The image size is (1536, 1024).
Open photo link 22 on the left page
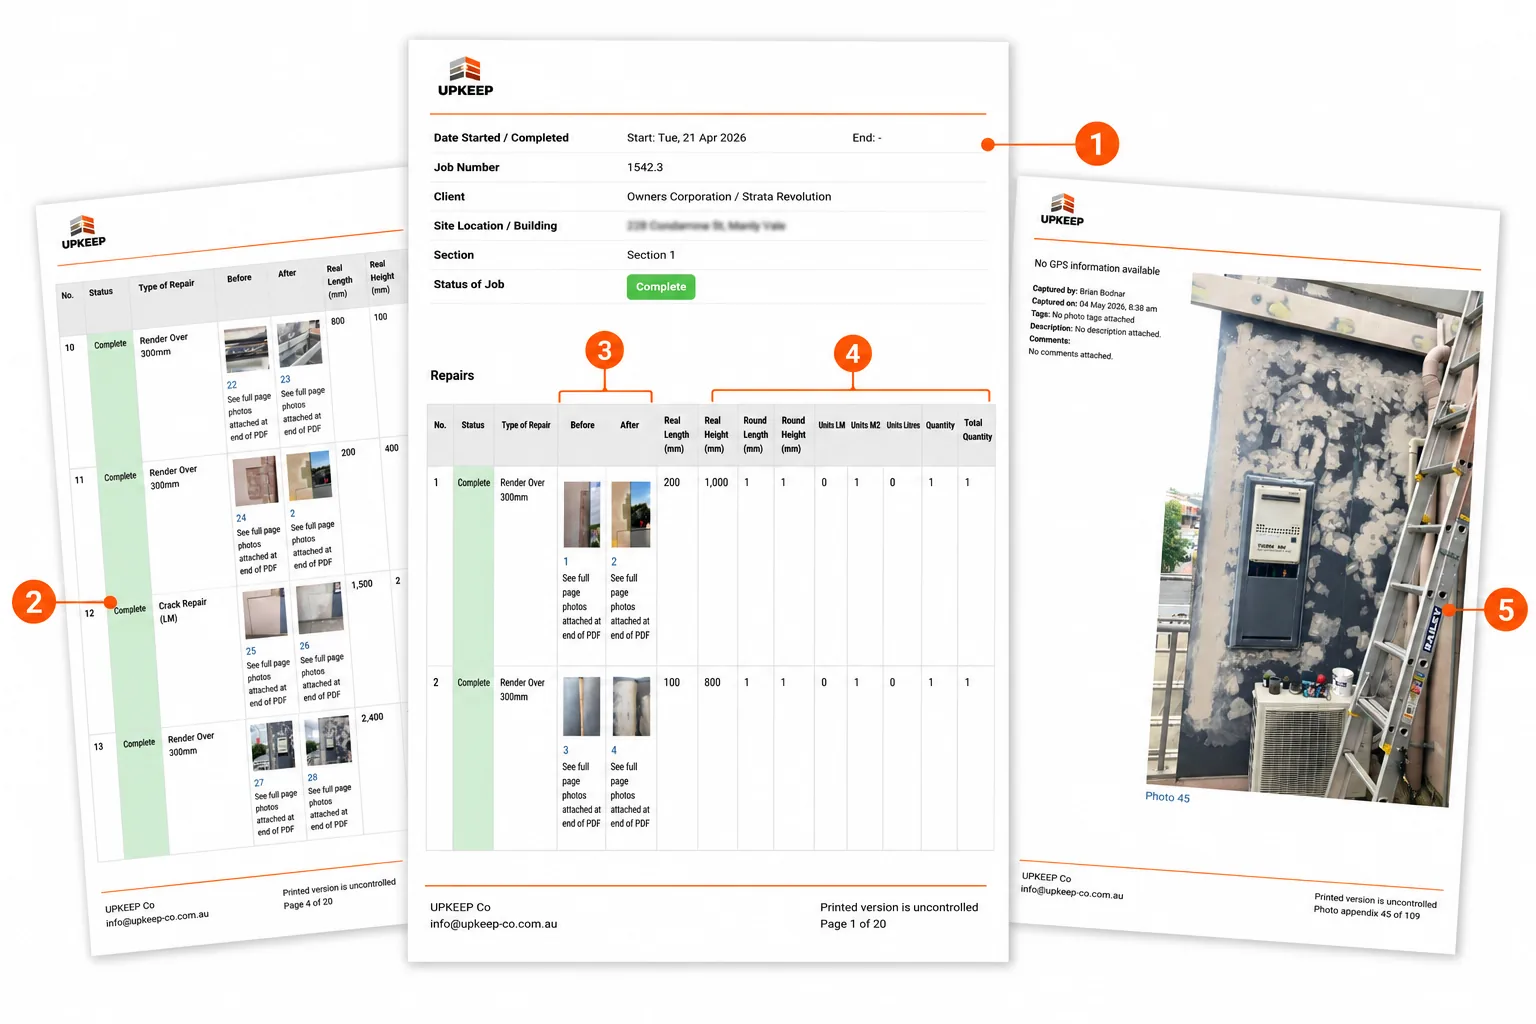click(x=232, y=385)
